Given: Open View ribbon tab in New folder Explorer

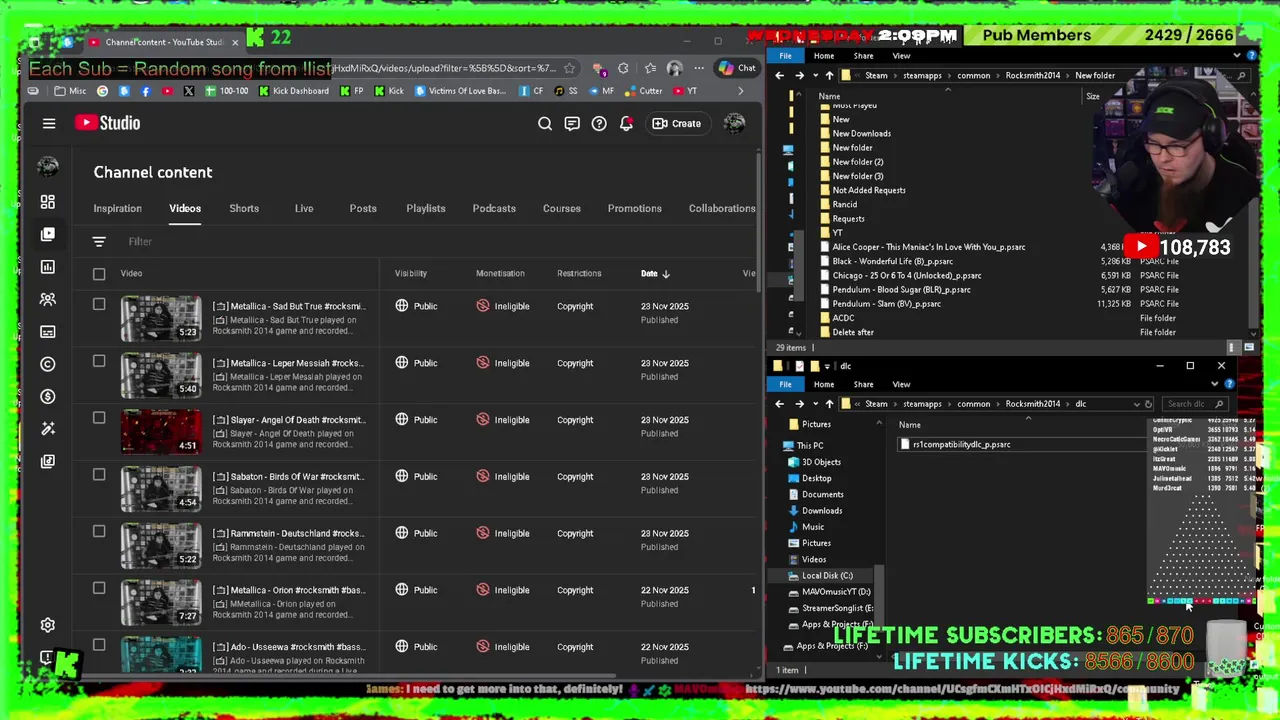Looking at the screenshot, I should pyautogui.click(x=901, y=56).
